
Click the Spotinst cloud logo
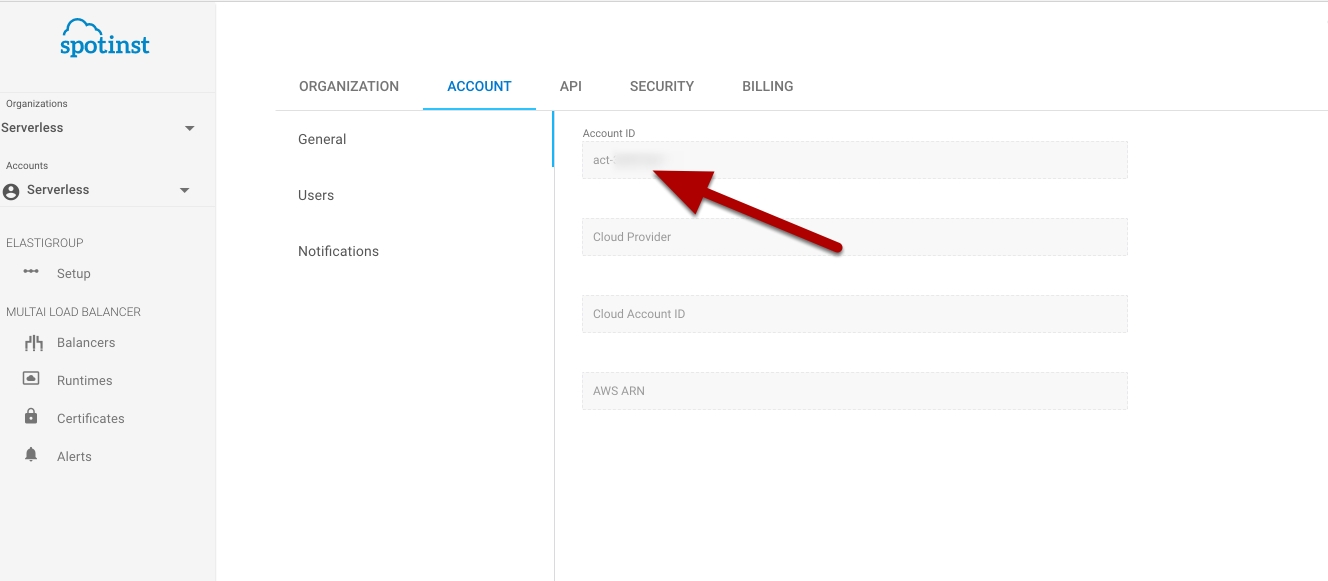coord(105,38)
